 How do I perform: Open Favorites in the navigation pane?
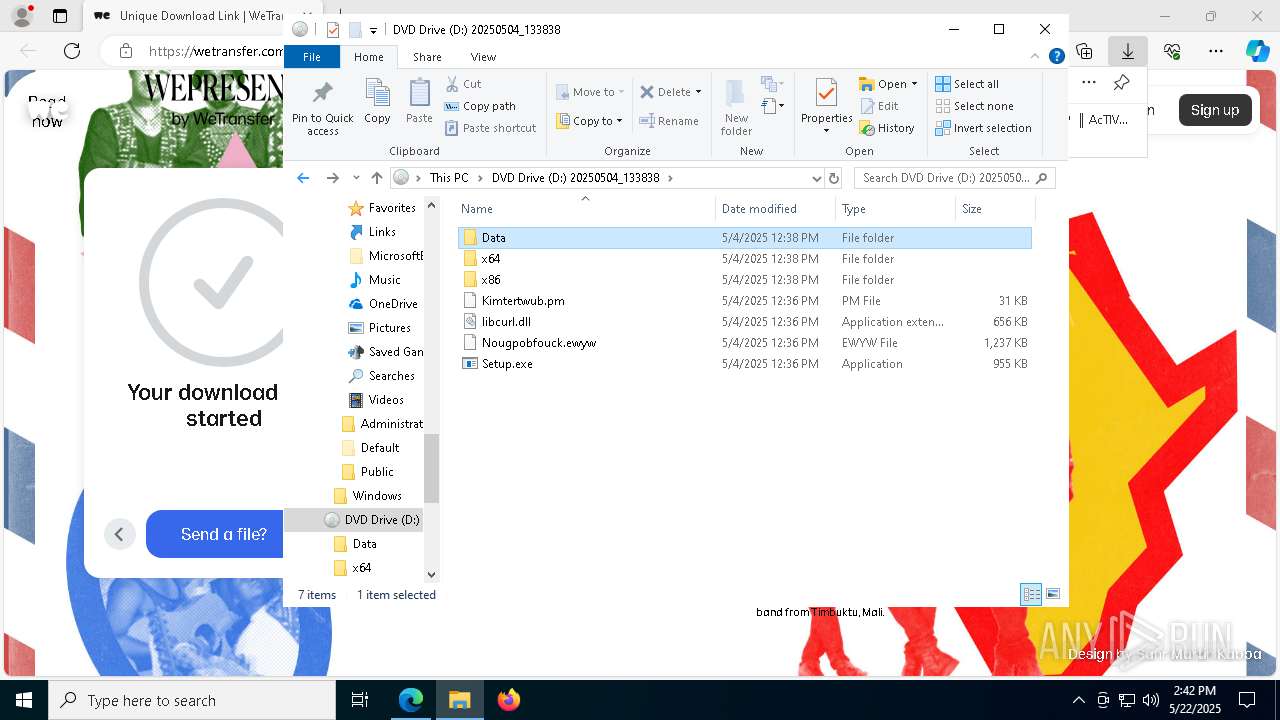(x=381, y=208)
